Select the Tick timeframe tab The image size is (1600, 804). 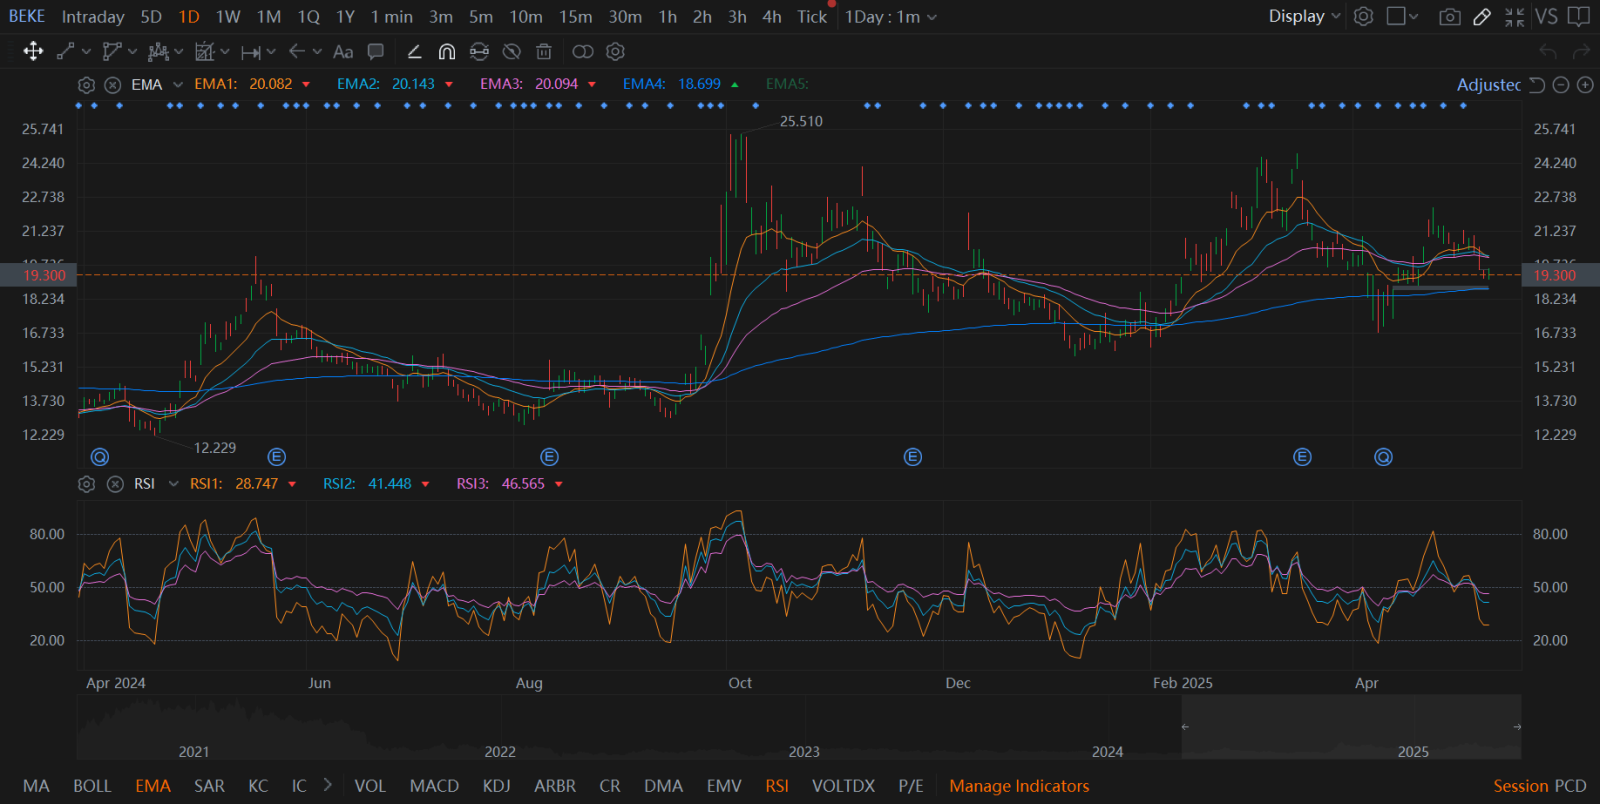tap(812, 16)
